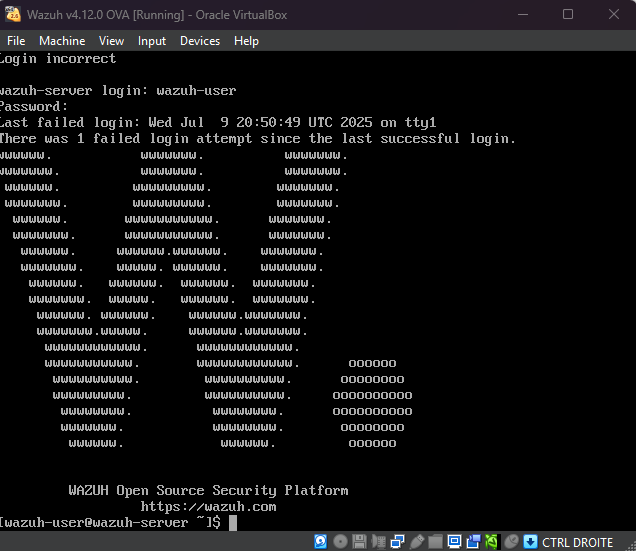Click the recording status icon
Viewport: 636px width, 551px height.
point(473,541)
